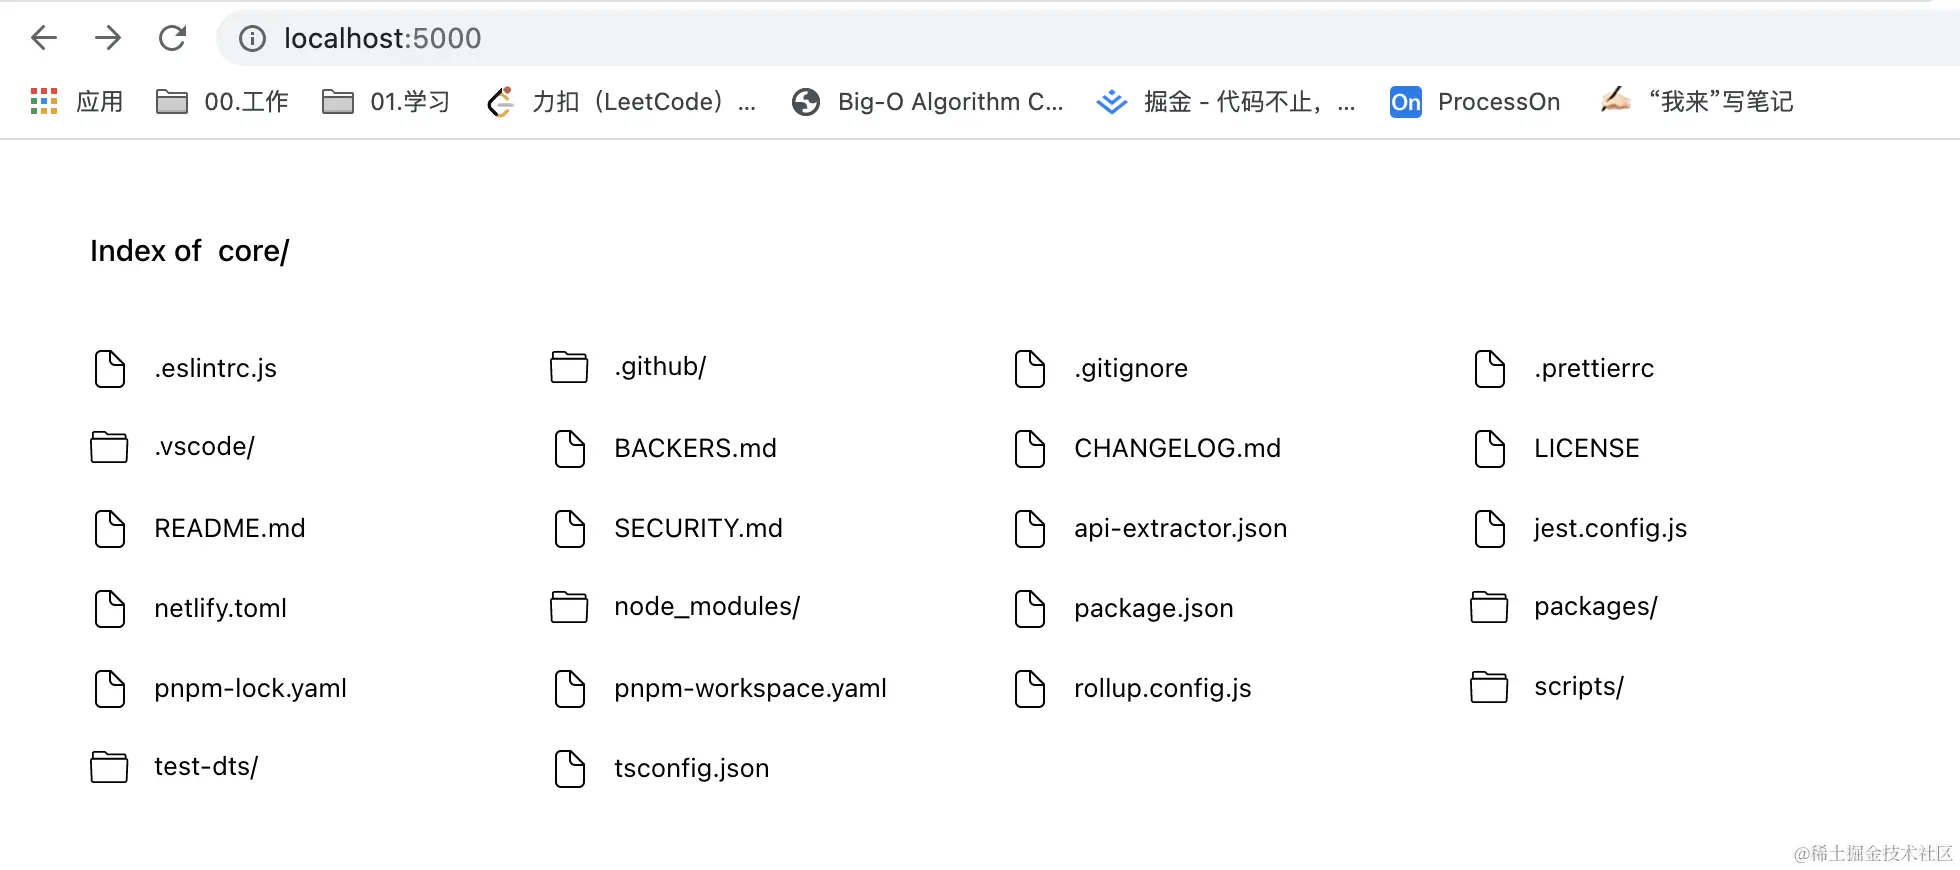Viewport: 1960px width, 870px height.
Task: Click the package.json file icon
Action: [x=1029, y=608]
